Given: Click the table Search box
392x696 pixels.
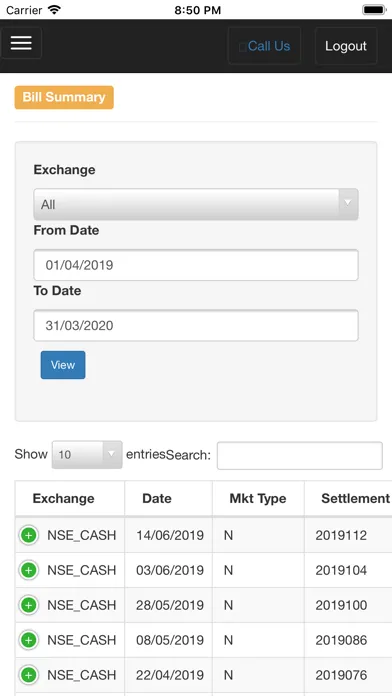Looking at the screenshot, I should click(x=300, y=455).
